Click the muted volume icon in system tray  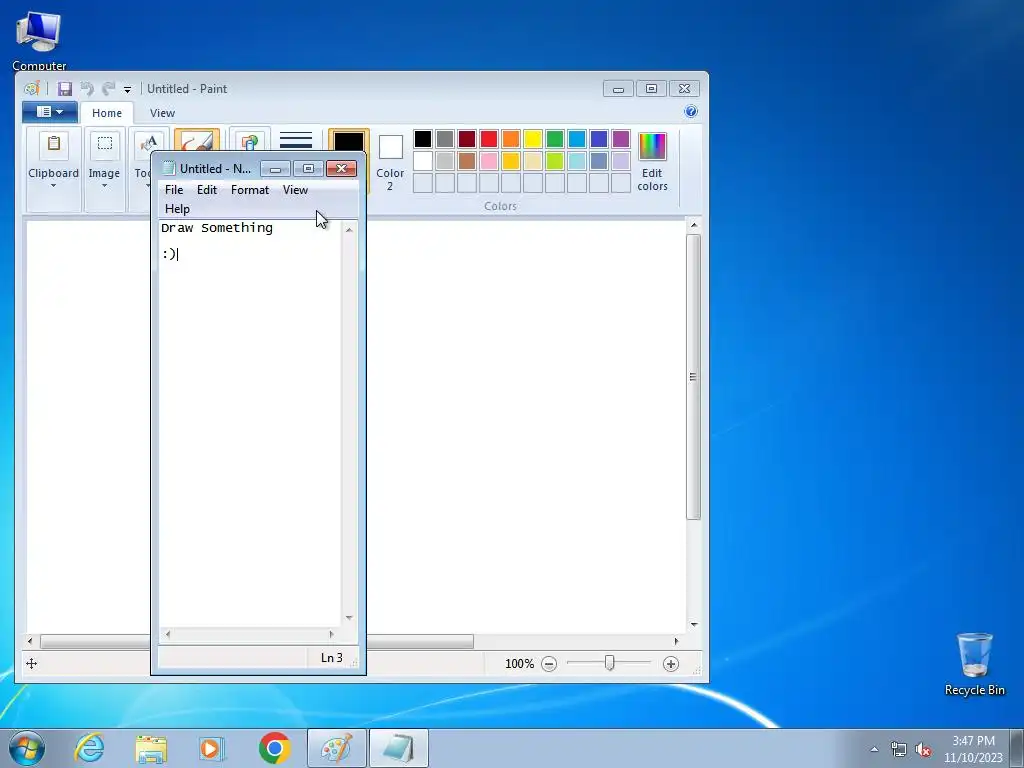click(923, 750)
